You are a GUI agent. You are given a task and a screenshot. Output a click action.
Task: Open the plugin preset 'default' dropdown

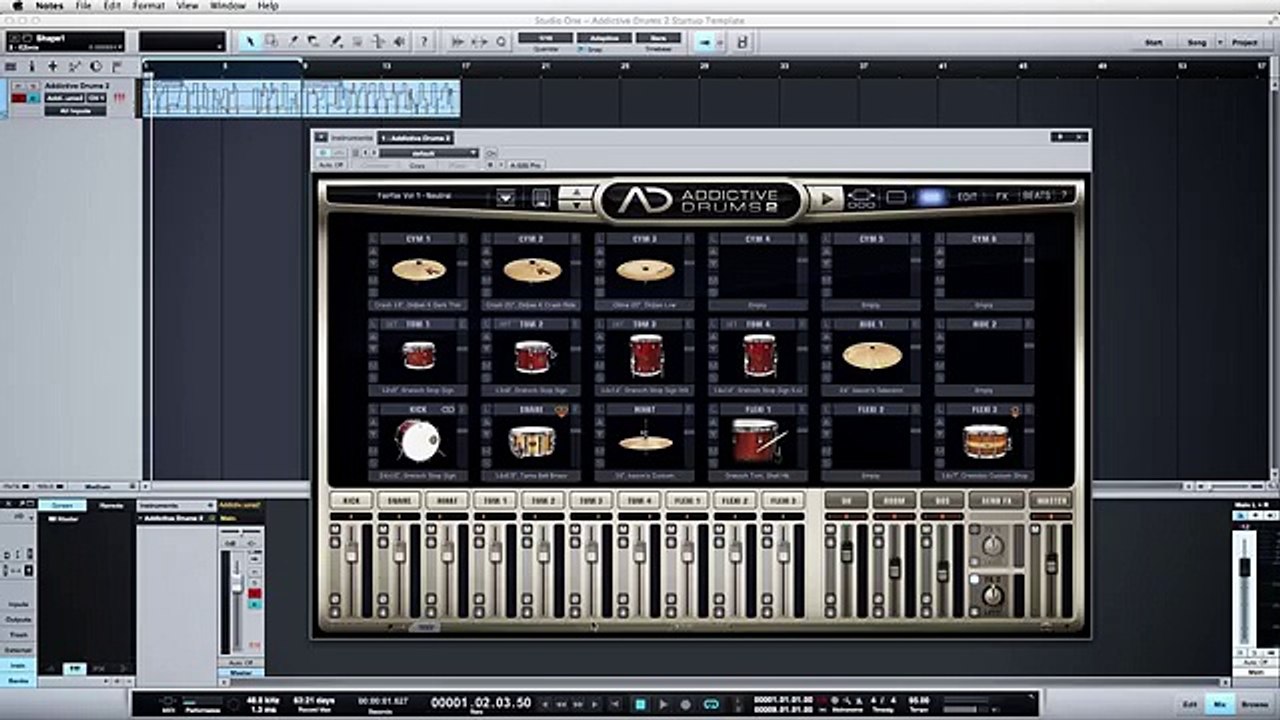[430, 153]
